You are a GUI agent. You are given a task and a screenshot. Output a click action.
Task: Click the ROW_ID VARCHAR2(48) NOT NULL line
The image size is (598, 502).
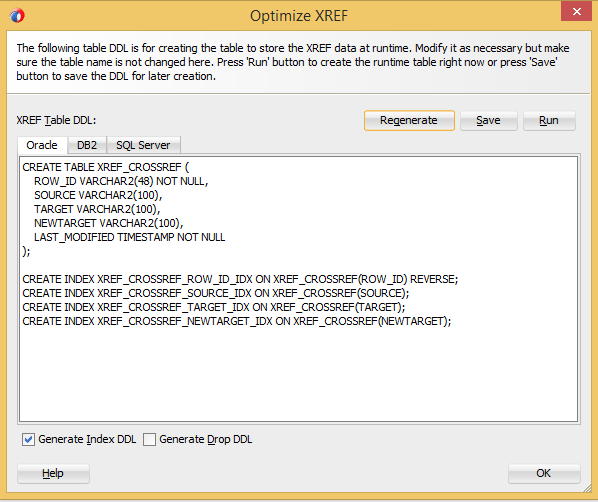(121, 181)
